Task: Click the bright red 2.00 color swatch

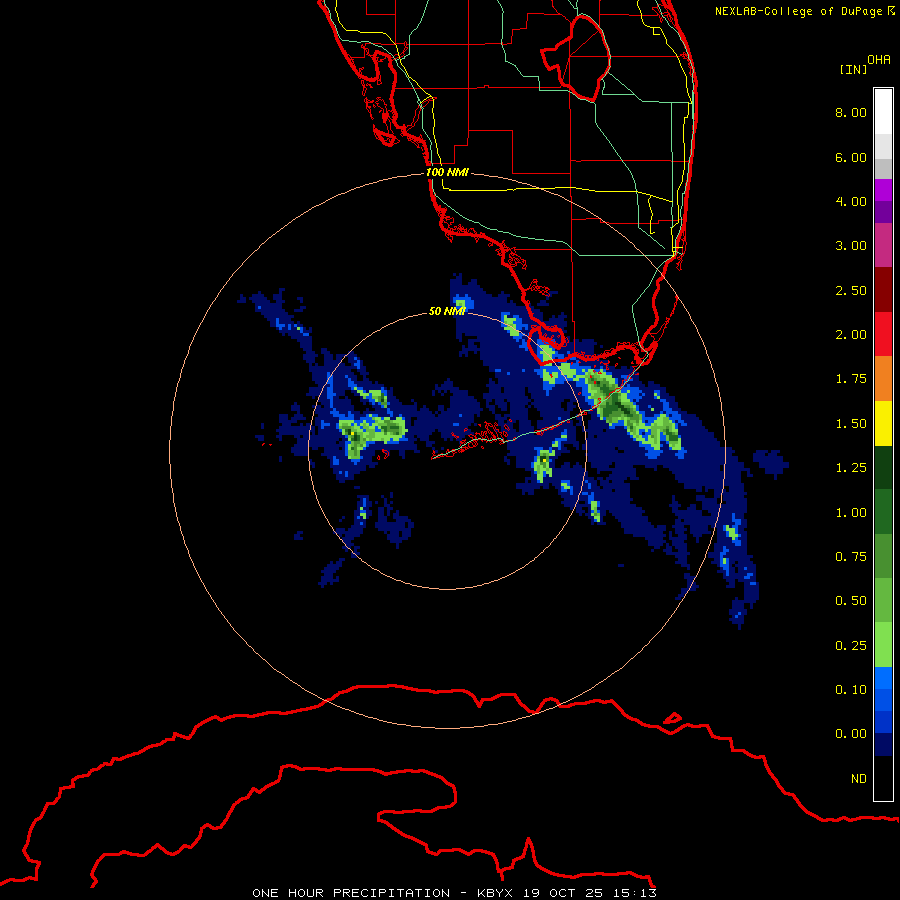Action: coord(883,334)
